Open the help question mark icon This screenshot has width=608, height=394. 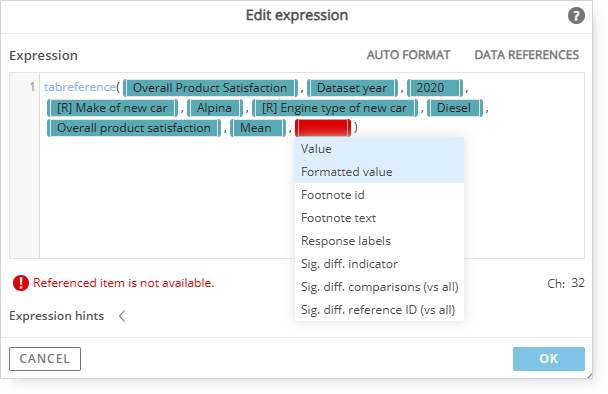pos(576,16)
